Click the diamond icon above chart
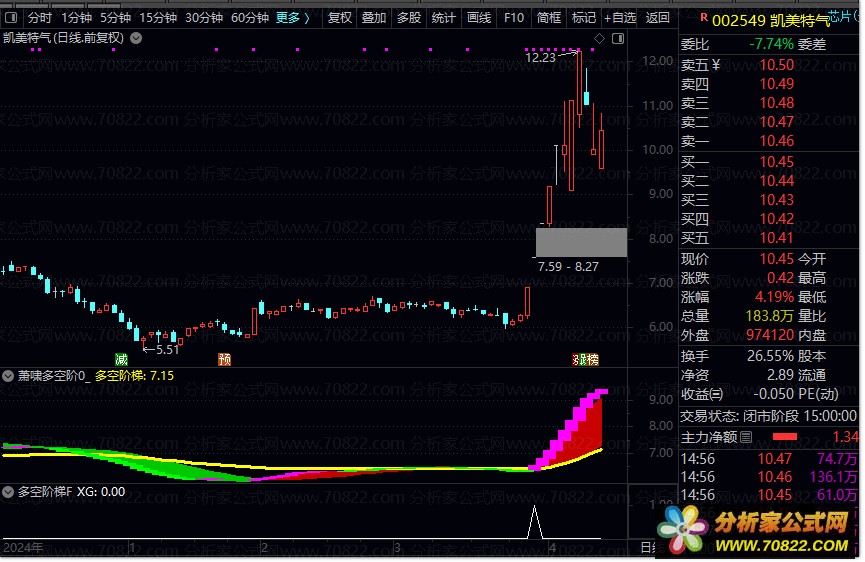 point(599,39)
